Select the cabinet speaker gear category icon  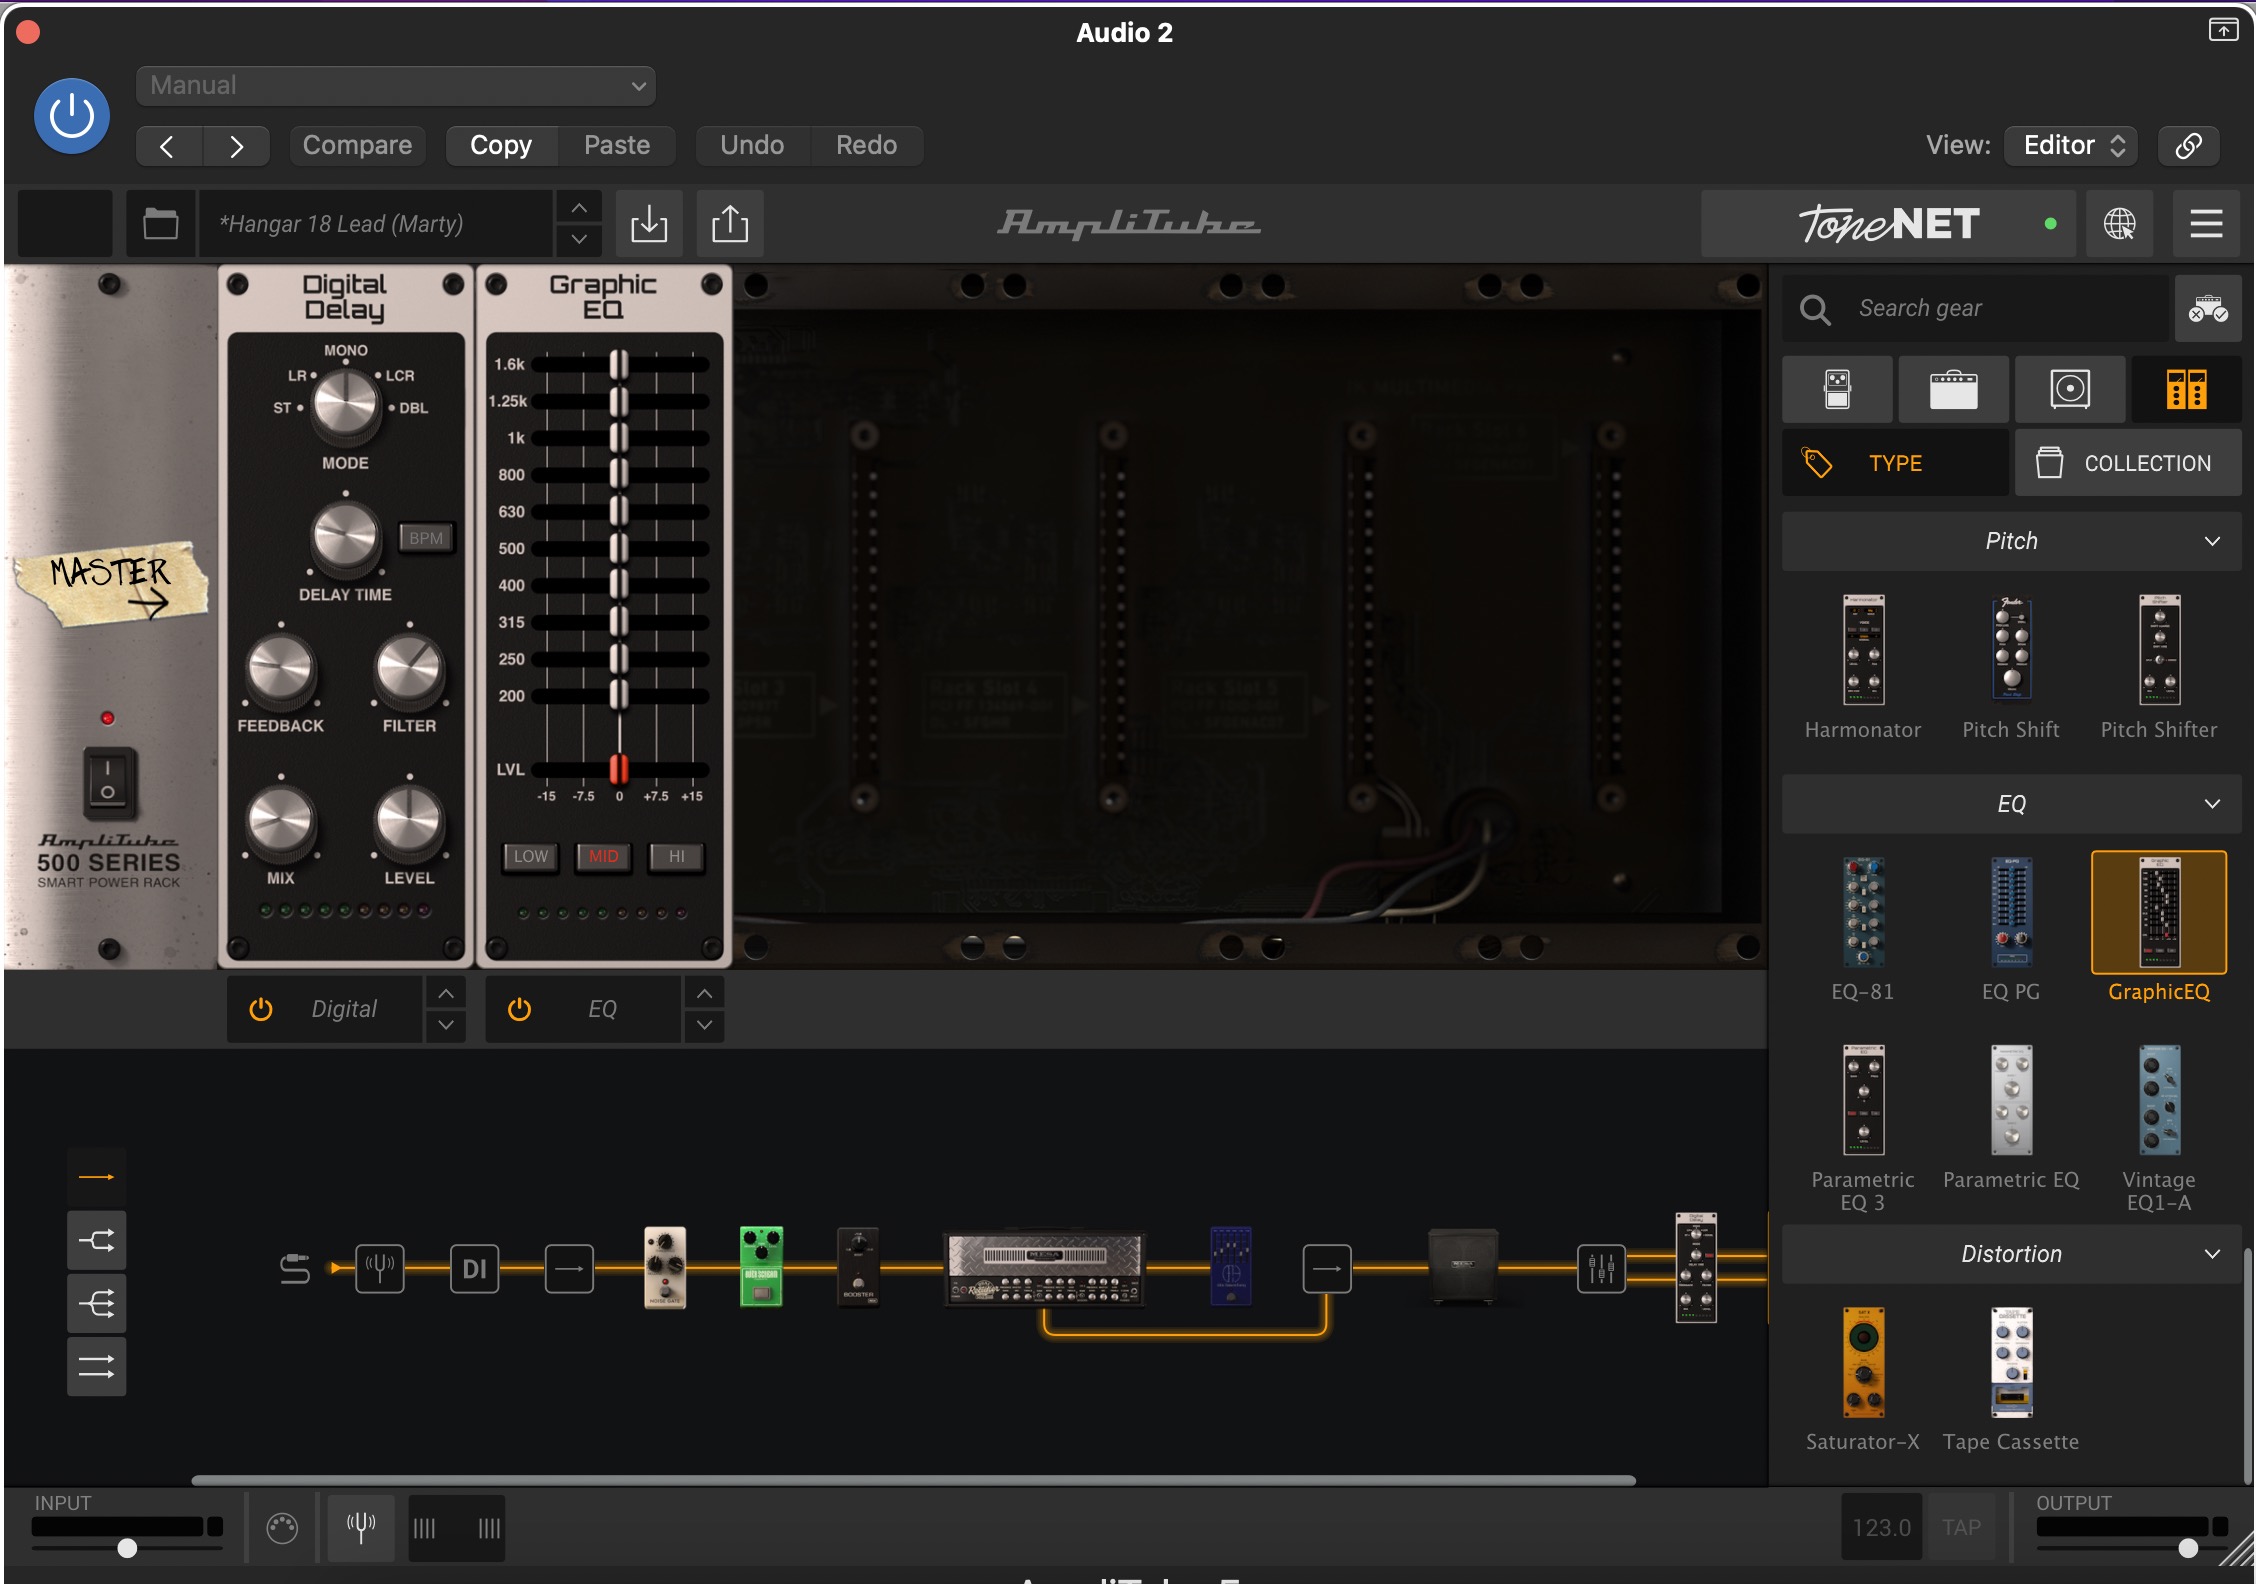[2070, 389]
